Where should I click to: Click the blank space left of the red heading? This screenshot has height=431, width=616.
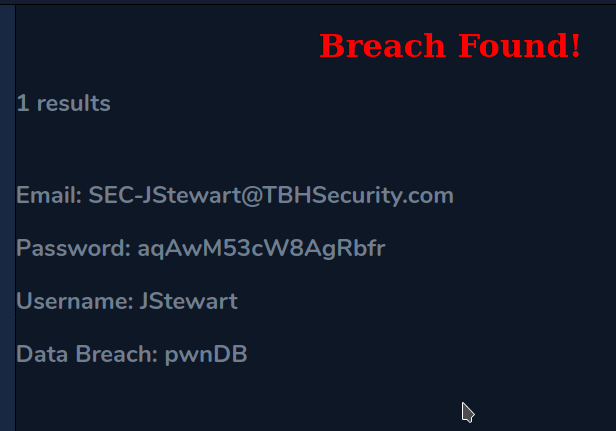click(160, 46)
